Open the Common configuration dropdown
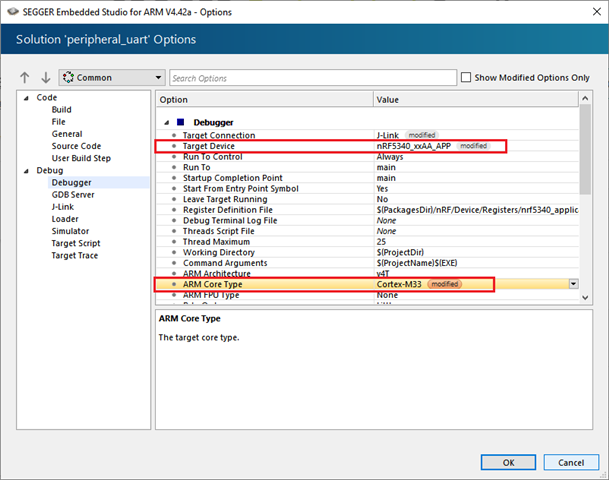The height and width of the screenshot is (480, 609). click(112, 78)
